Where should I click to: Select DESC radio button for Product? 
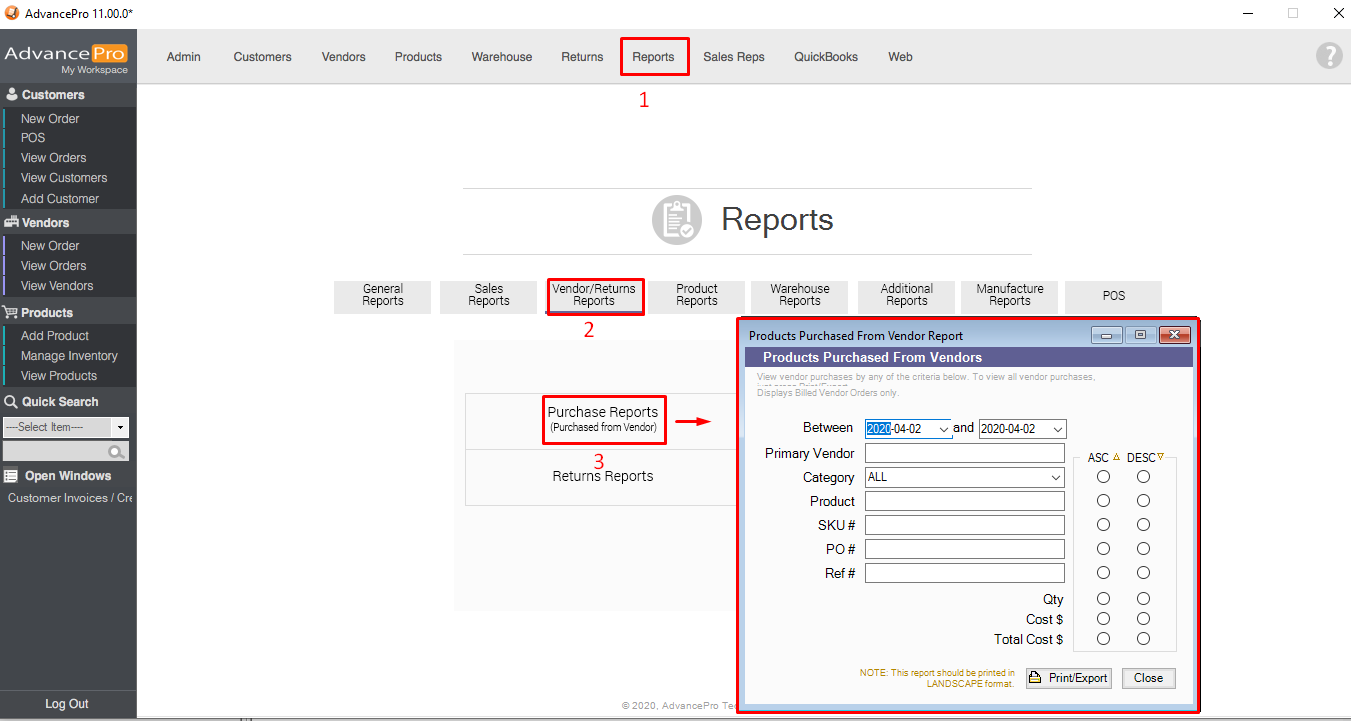click(x=1143, y=501)
